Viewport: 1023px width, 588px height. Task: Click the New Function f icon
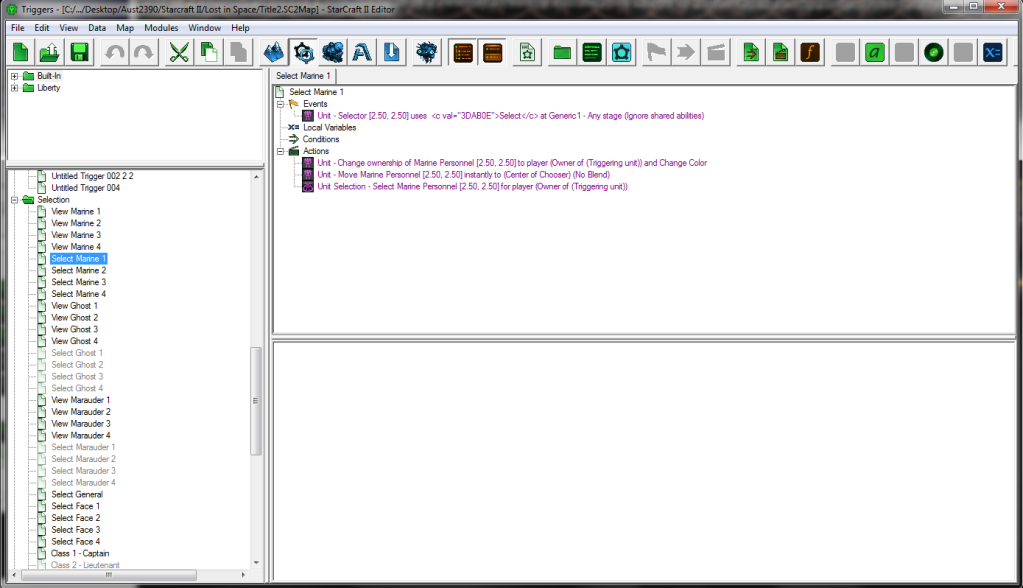click(x=810, y=52)
